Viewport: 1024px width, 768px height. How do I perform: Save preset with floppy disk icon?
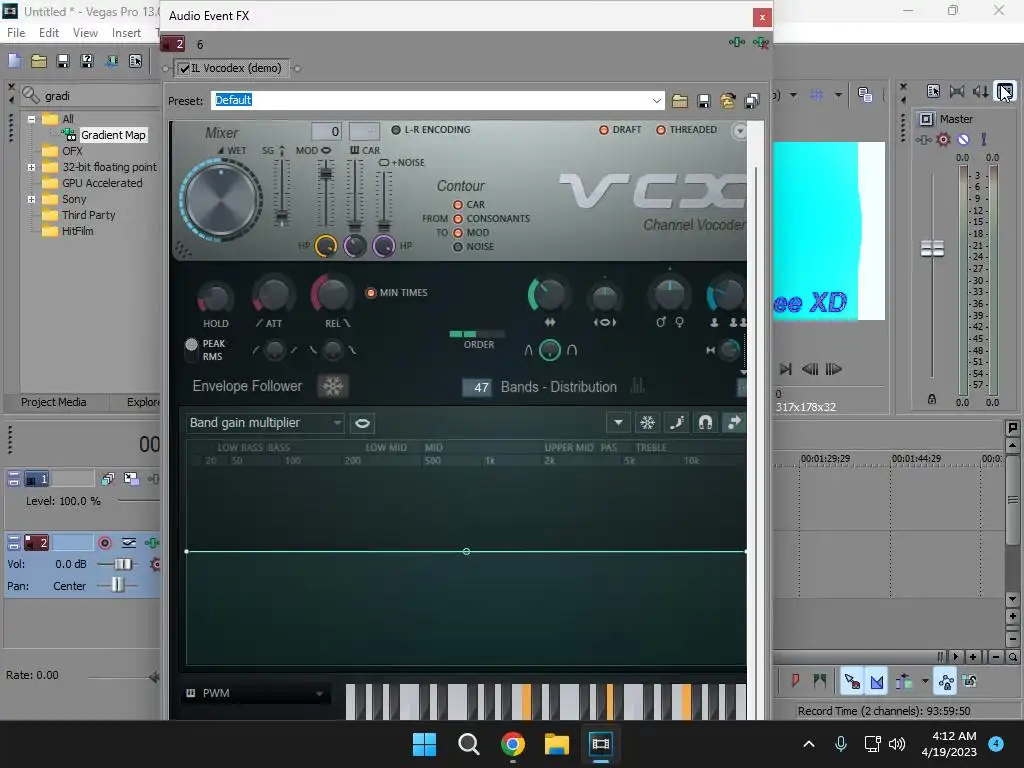pos(703,101)
